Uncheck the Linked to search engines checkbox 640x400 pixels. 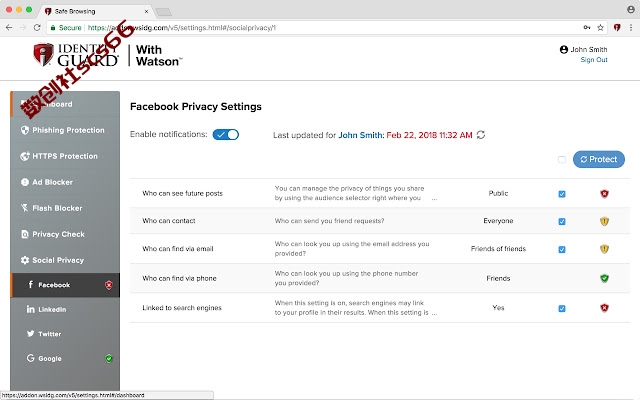click(562, 308)
